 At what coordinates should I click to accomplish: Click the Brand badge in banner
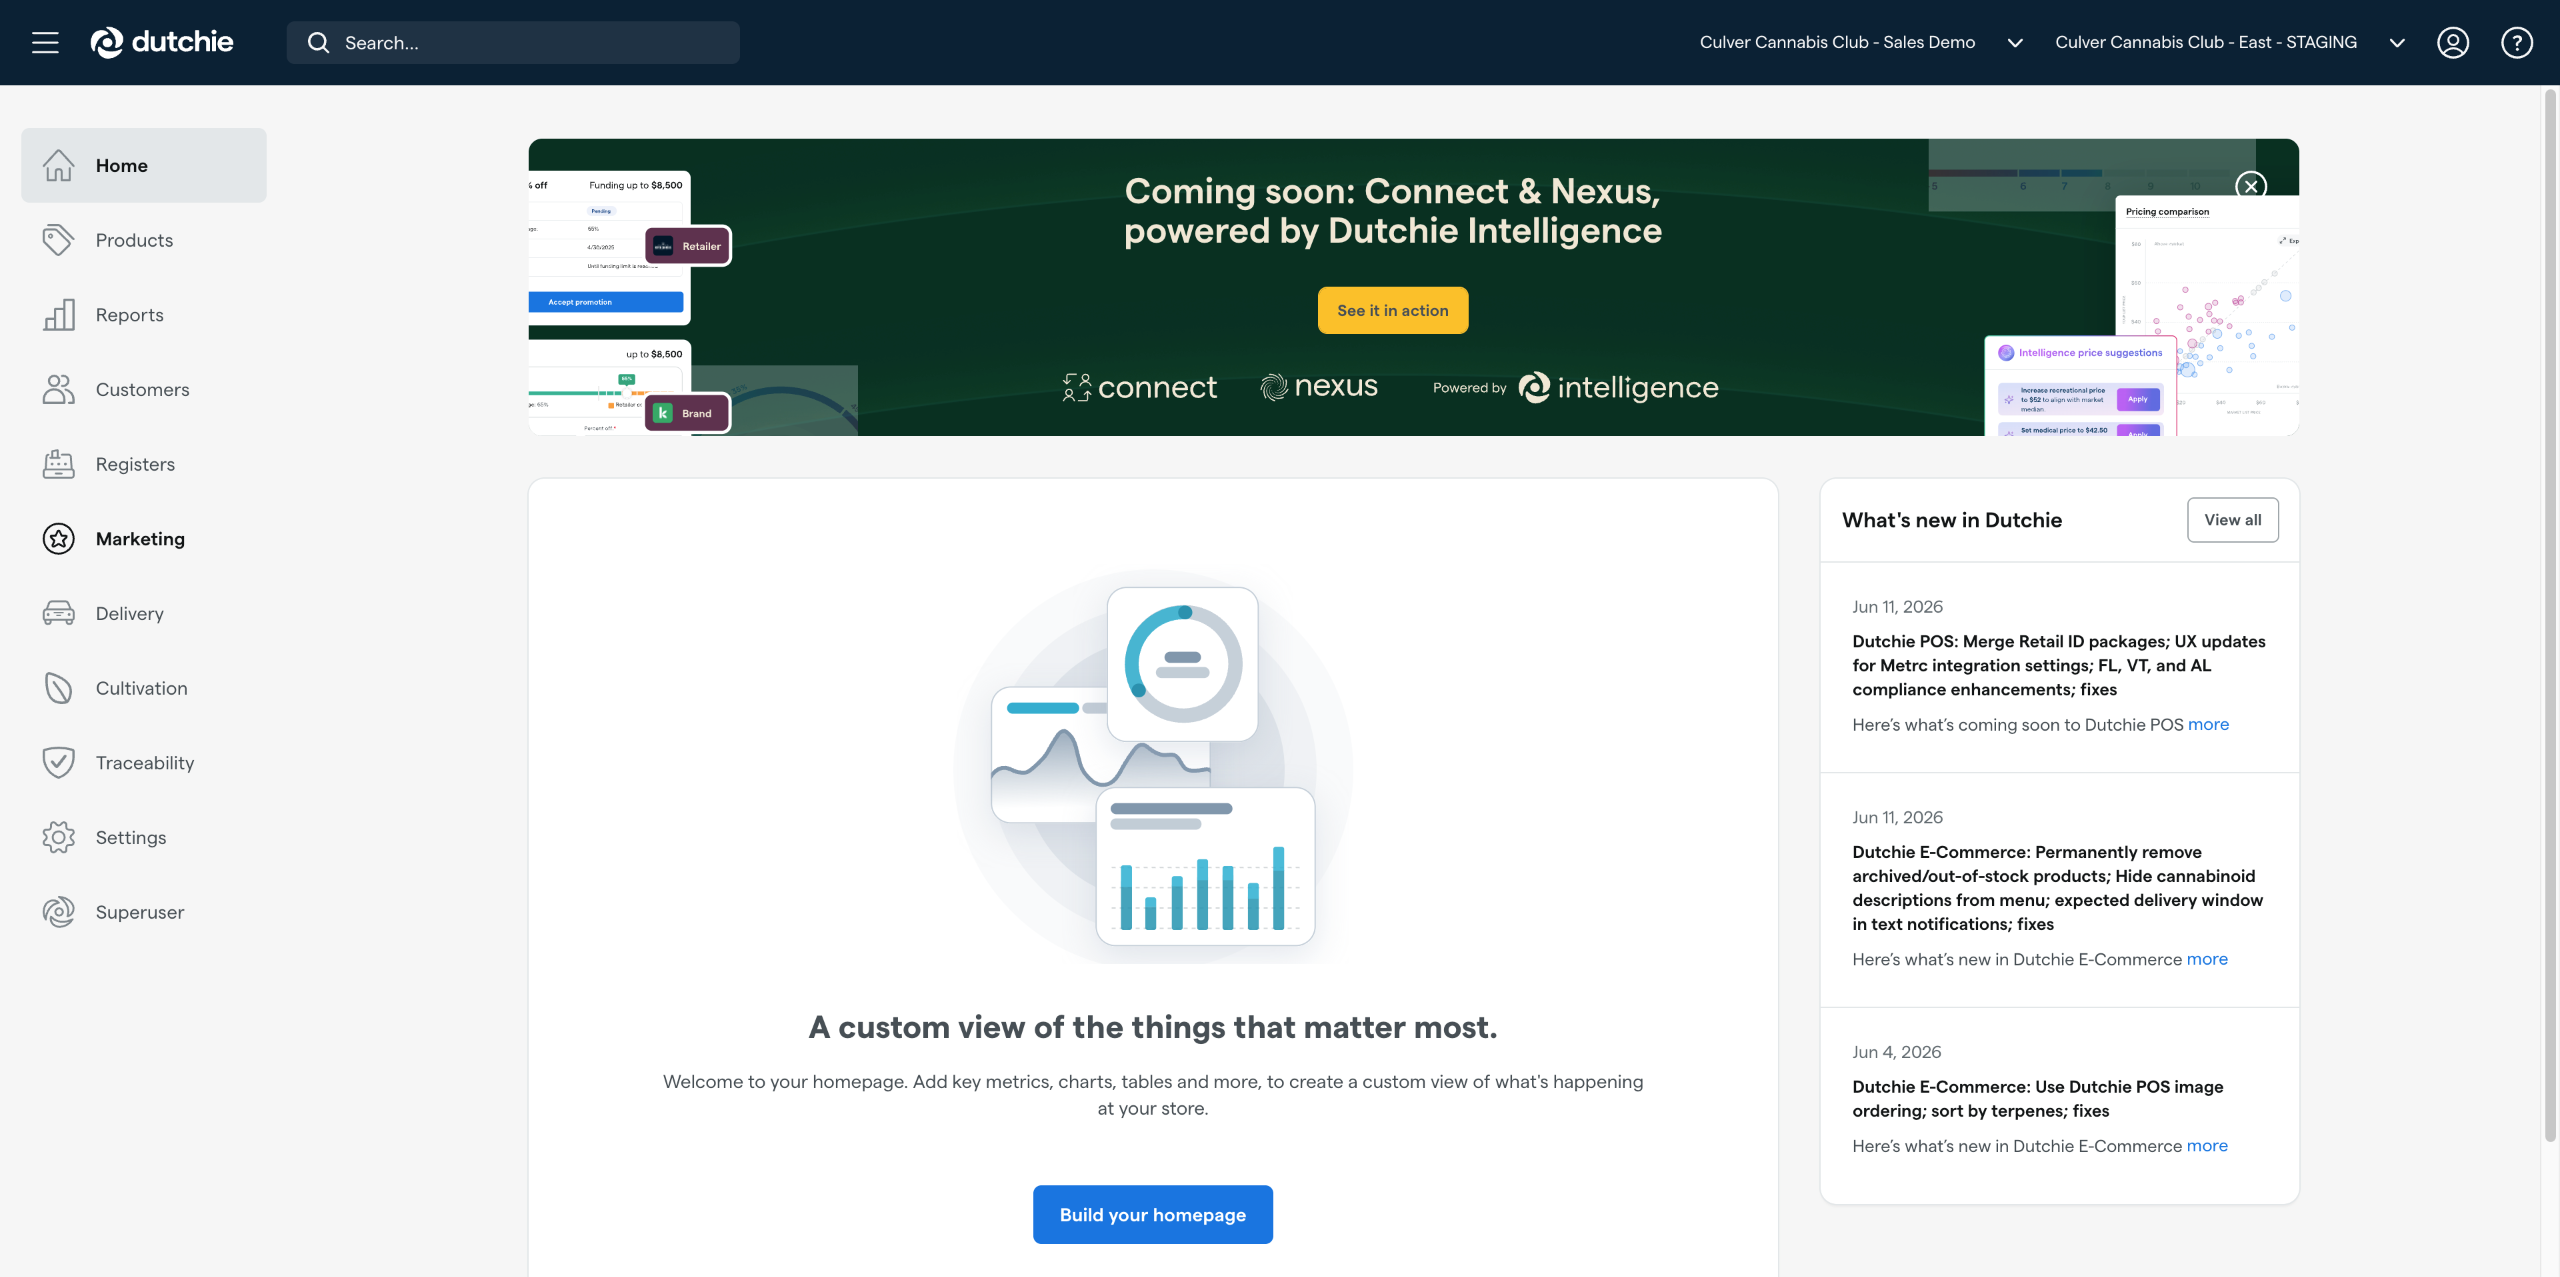[x=688, y=413]
